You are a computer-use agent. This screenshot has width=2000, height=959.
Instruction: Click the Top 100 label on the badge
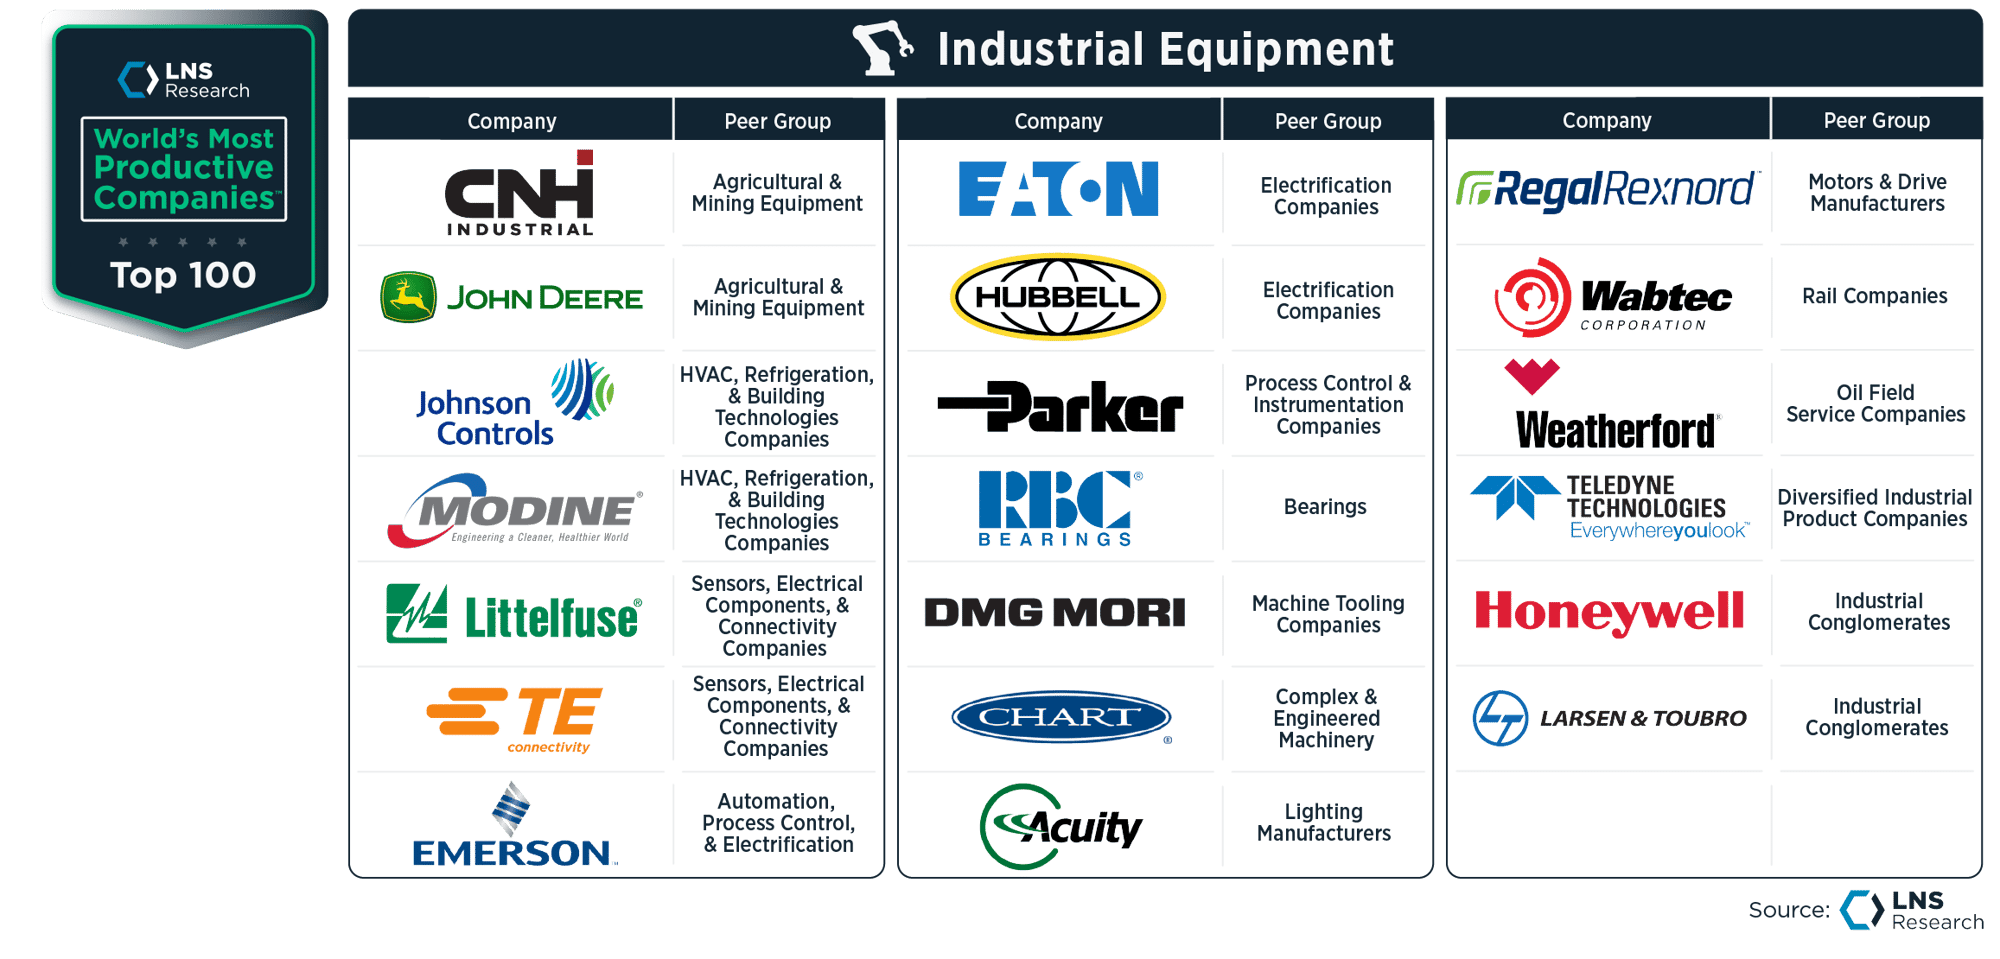coord(186,275)
